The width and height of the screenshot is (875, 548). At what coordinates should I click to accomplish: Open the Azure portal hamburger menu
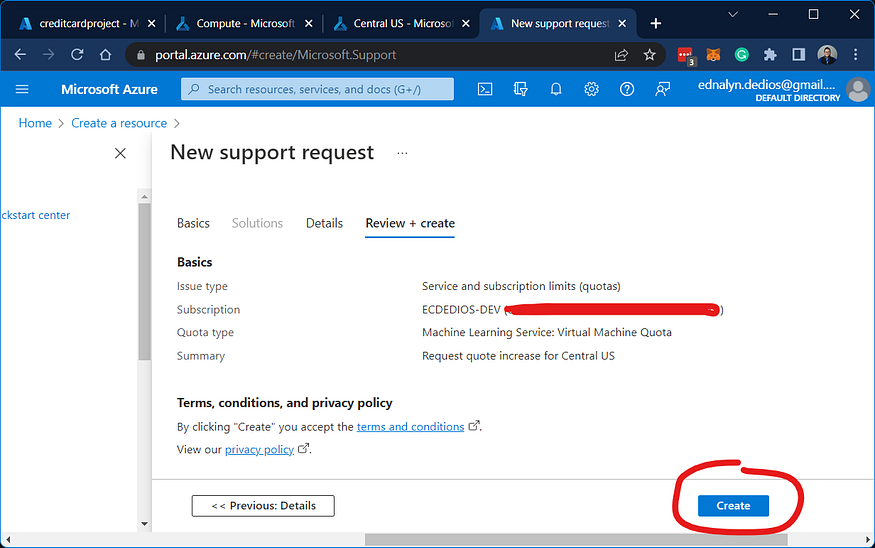pyautogui.click(x=22, y=89)
